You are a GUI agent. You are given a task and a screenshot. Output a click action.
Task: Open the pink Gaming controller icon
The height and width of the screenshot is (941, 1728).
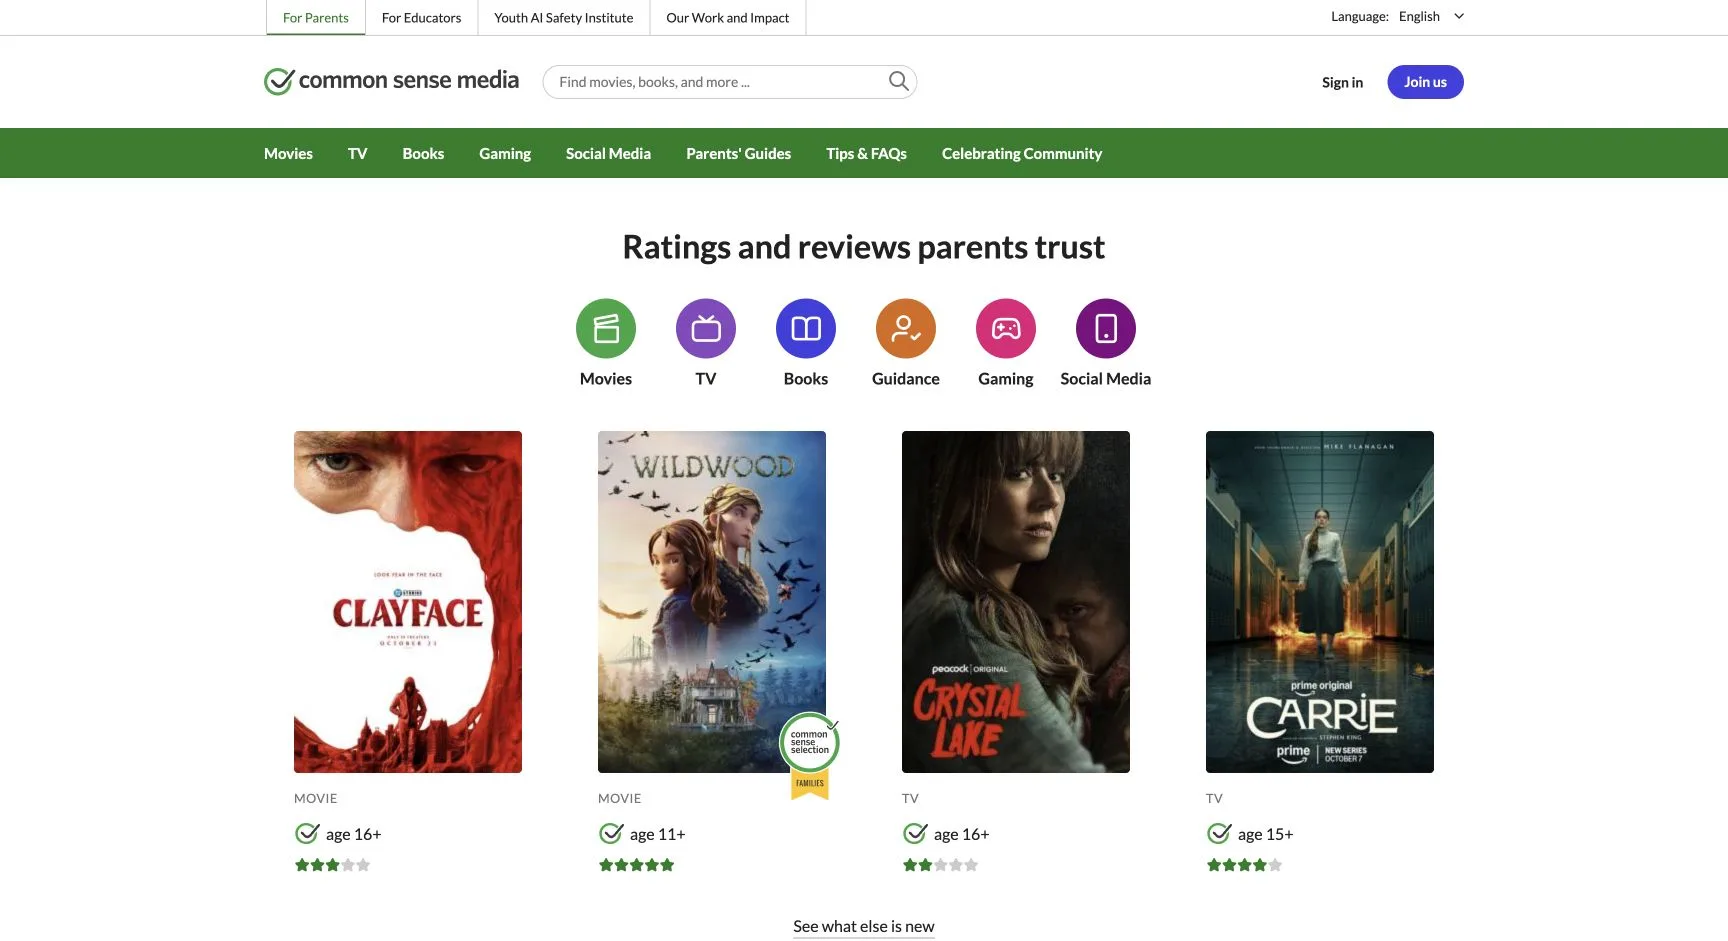pos(1006,328)
